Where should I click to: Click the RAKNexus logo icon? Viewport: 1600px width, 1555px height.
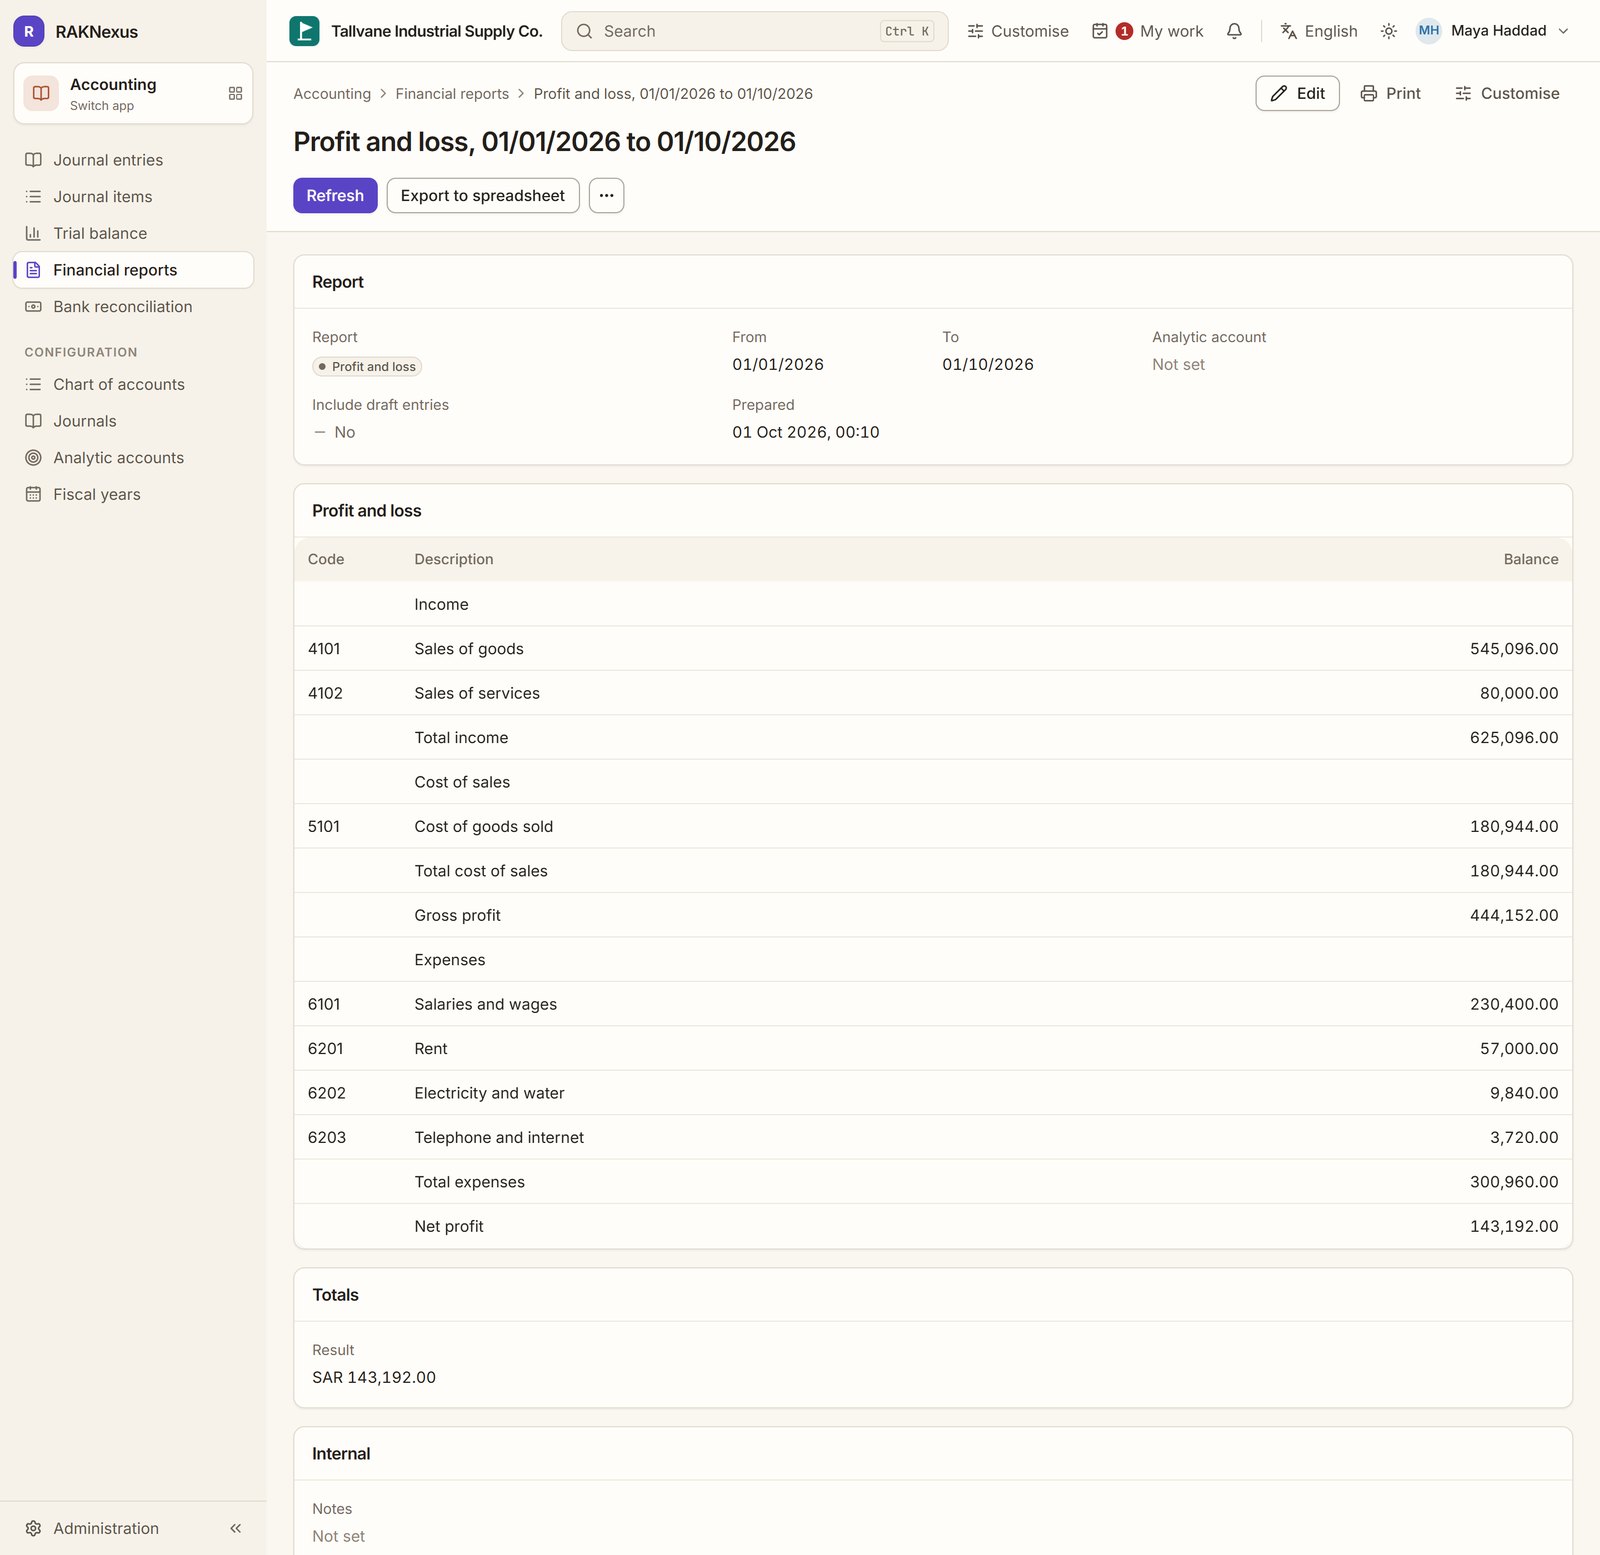[x=28, y=31]
